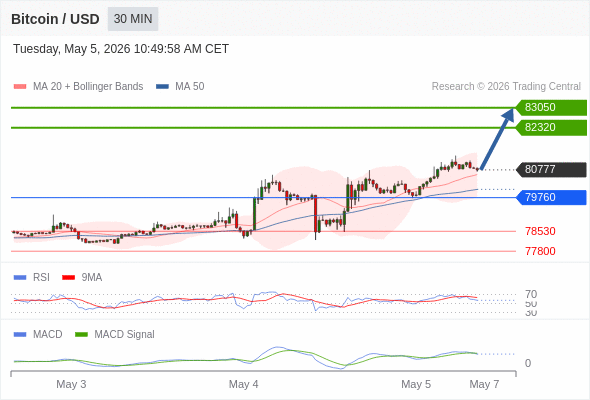Click the 78530 red support label
Viewport: 590px width, 400px height.
point(540,231)
